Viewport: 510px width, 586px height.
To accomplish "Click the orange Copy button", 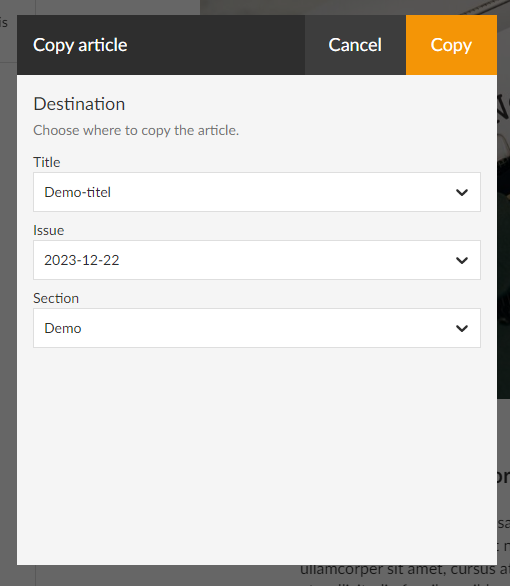I will (x=451, y=45).
